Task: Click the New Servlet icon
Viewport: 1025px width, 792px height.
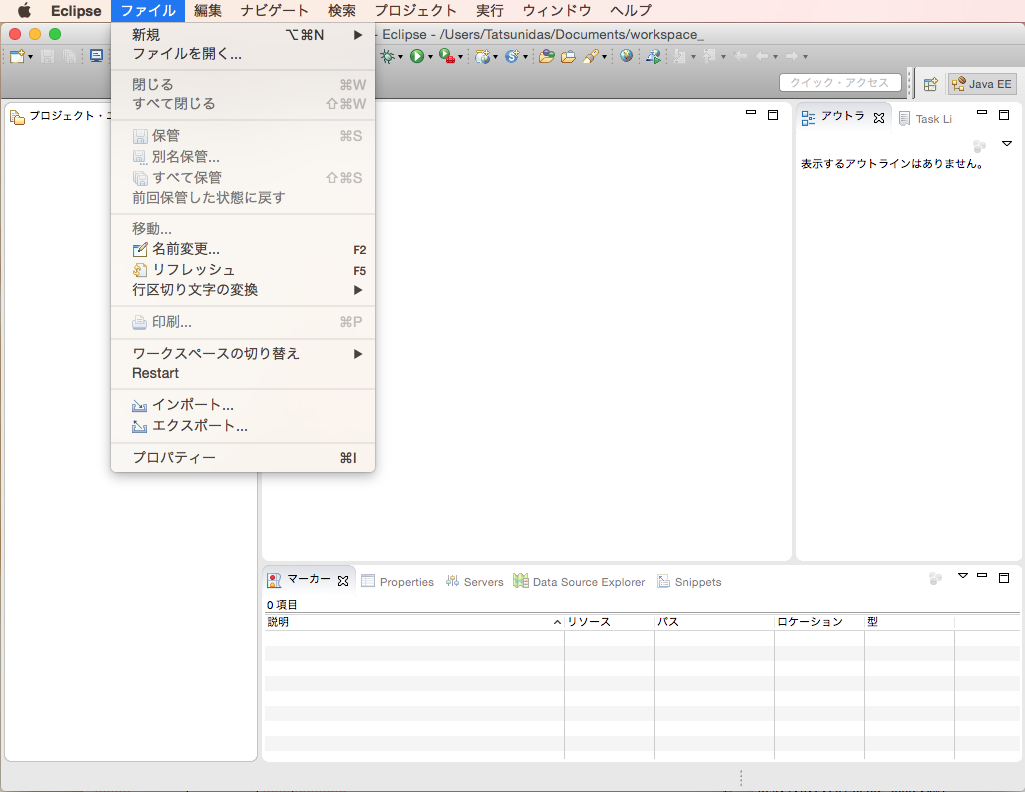Action: click(512, 56)
